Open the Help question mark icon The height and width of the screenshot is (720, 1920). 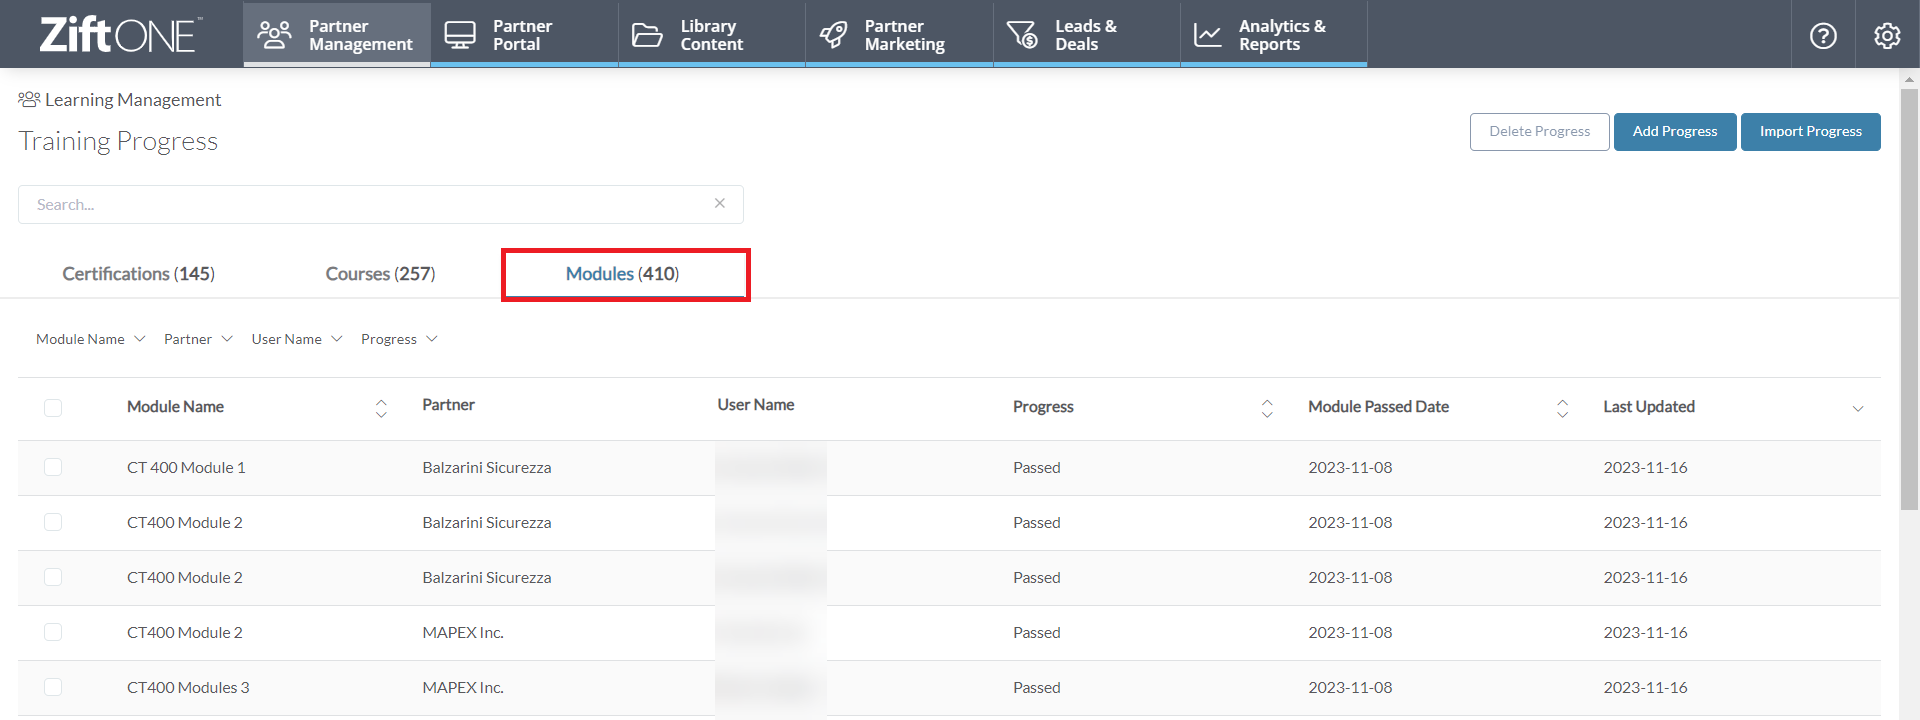click(x=1823, y=36)
